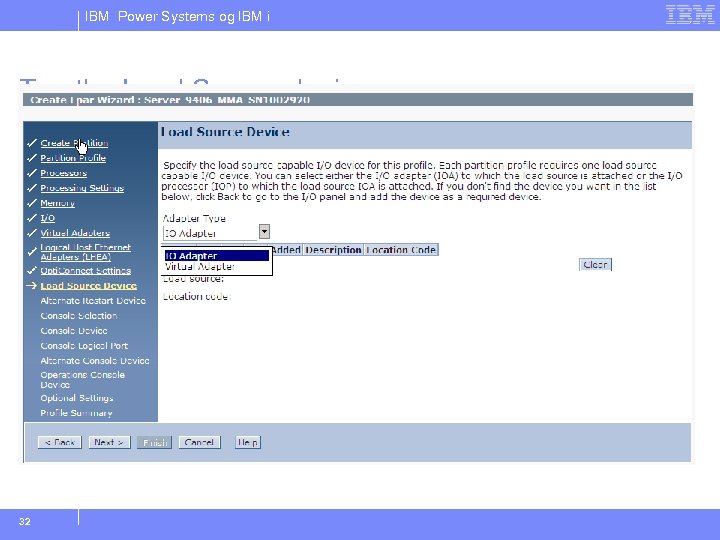The height and width of the screenshot is (540, 720).
Task: Go back with the Back button
Action: point(60,442)
